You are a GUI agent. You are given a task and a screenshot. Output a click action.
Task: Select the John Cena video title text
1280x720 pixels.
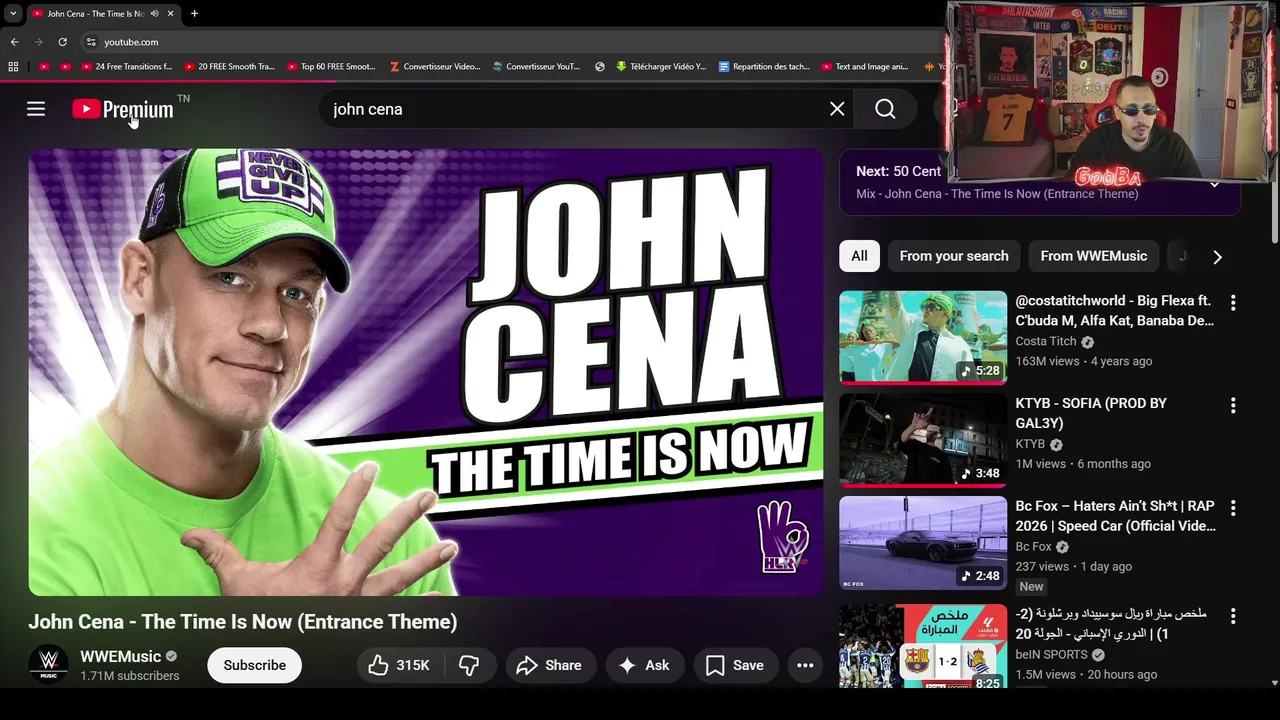[x=243, y=622]
